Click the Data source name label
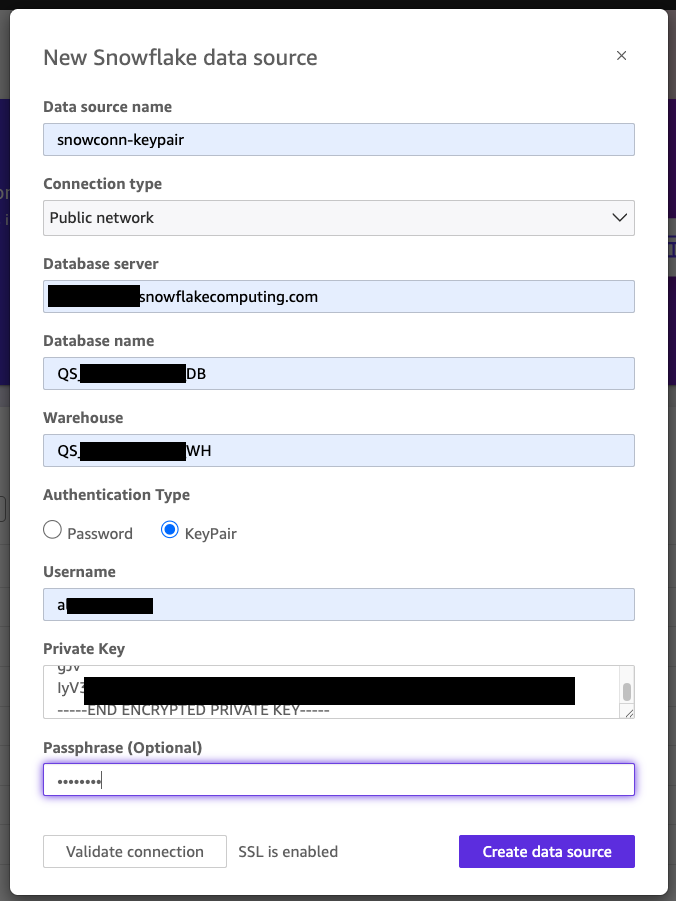The width and height of the screenshot is (676, 901). click(107, 107)
